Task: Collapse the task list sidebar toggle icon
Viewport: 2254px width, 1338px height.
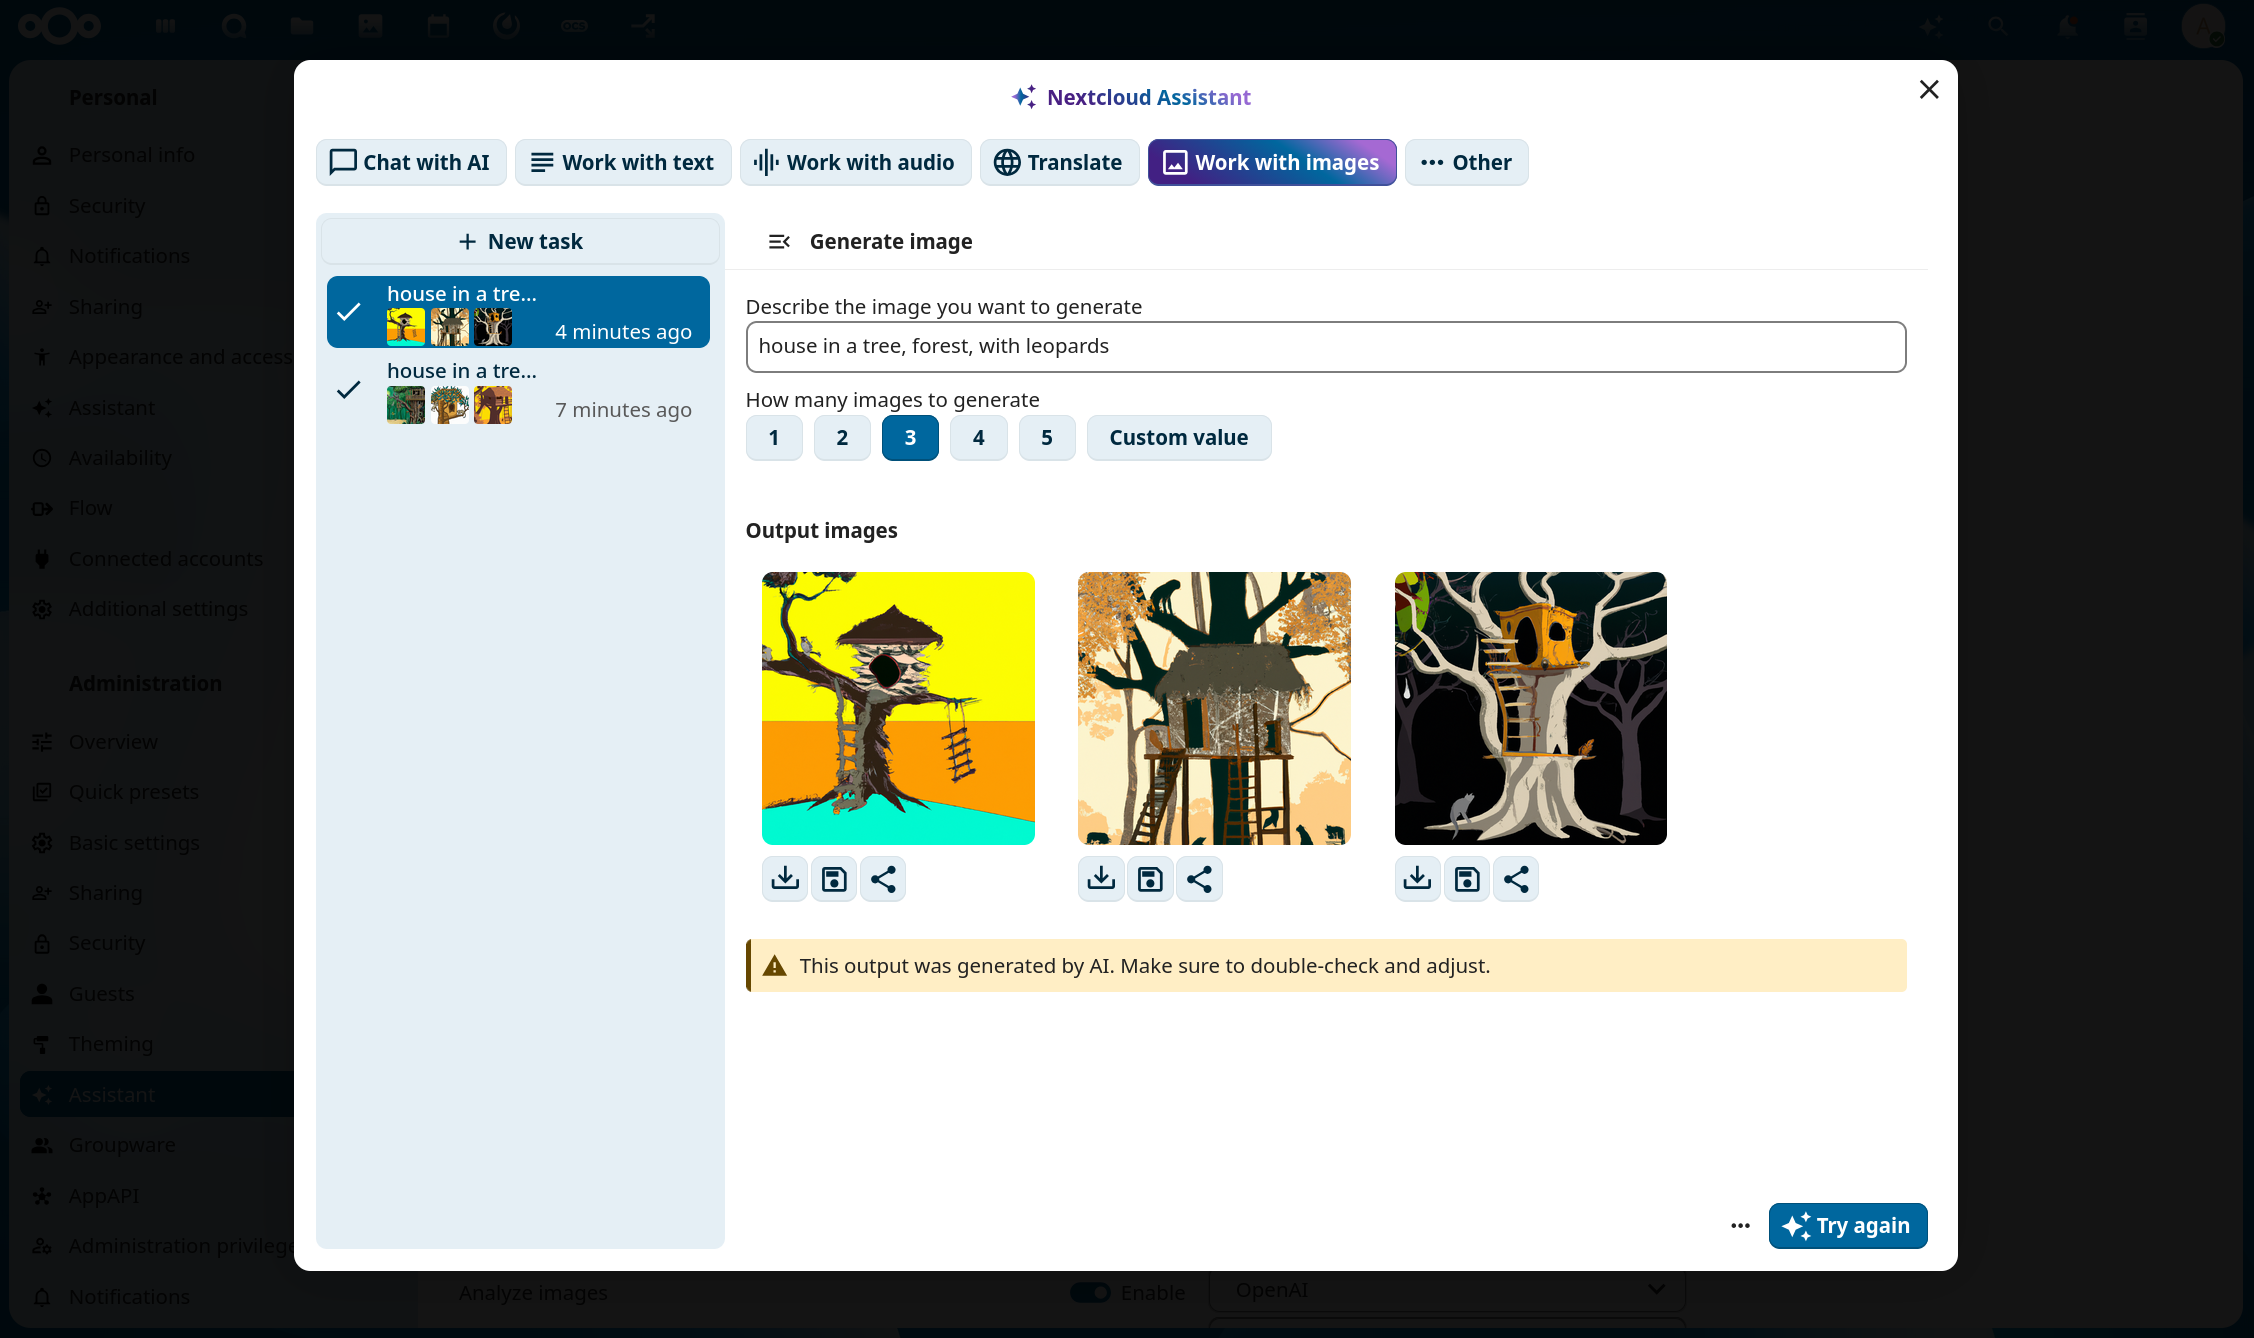Action: pos(779,242)
